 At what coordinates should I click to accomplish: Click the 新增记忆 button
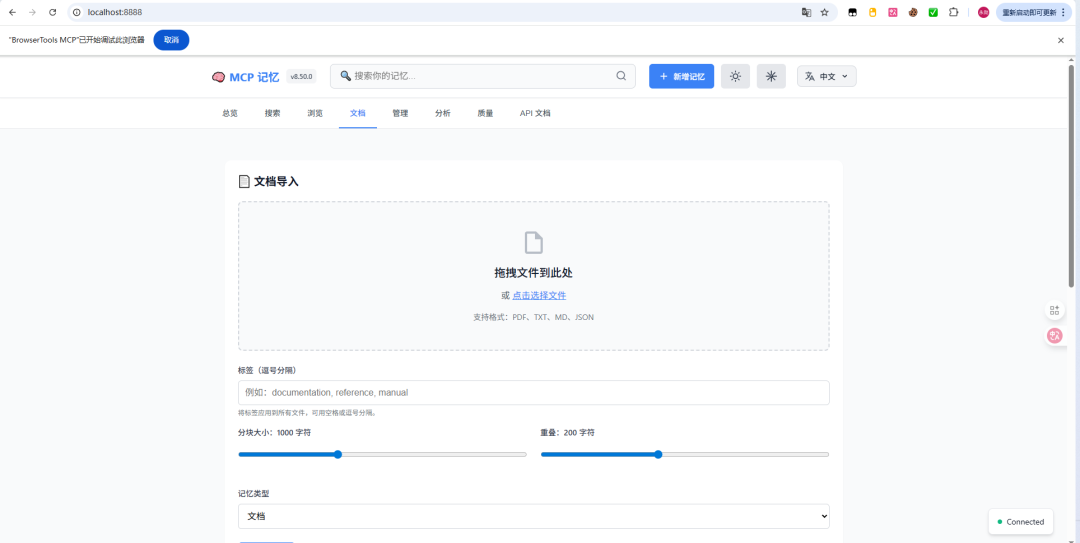pos(681,76)
